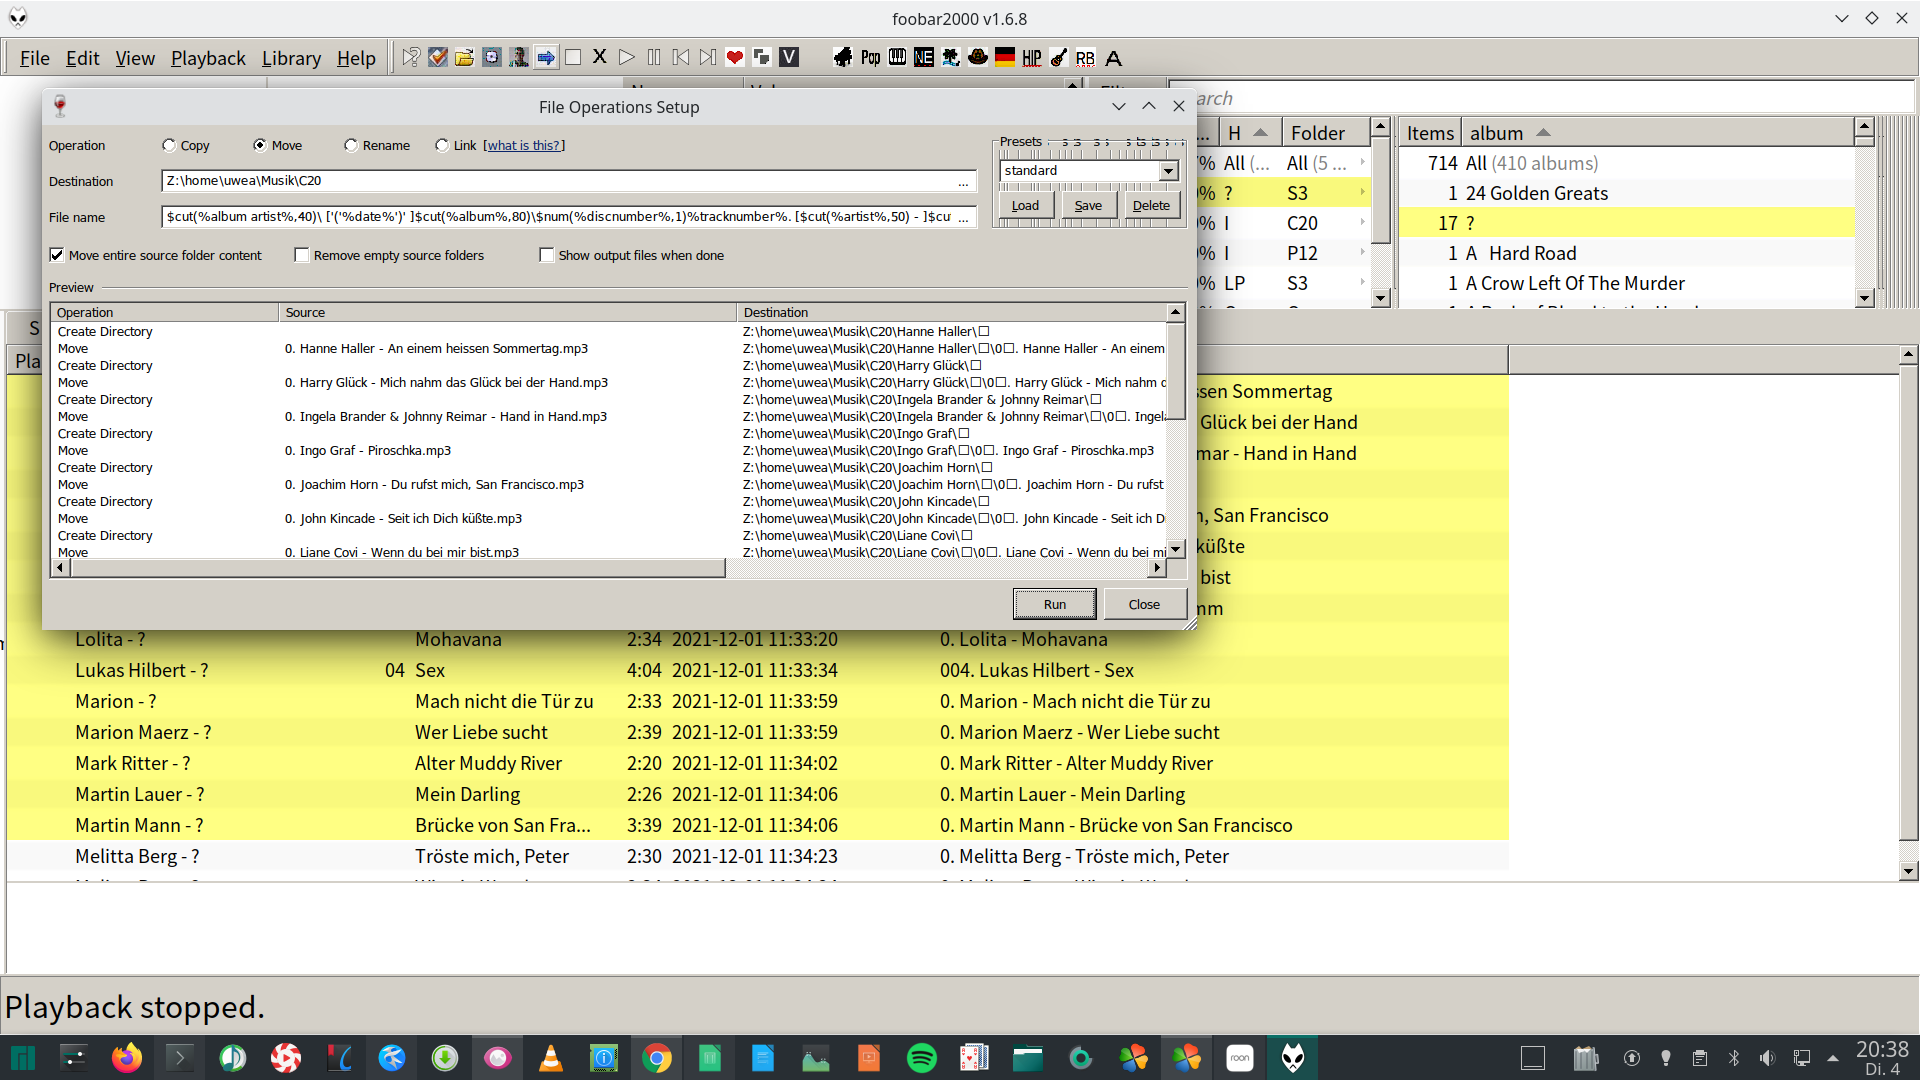Click the RB genre icon
1920x1080 pixels.
(1086, 57)
